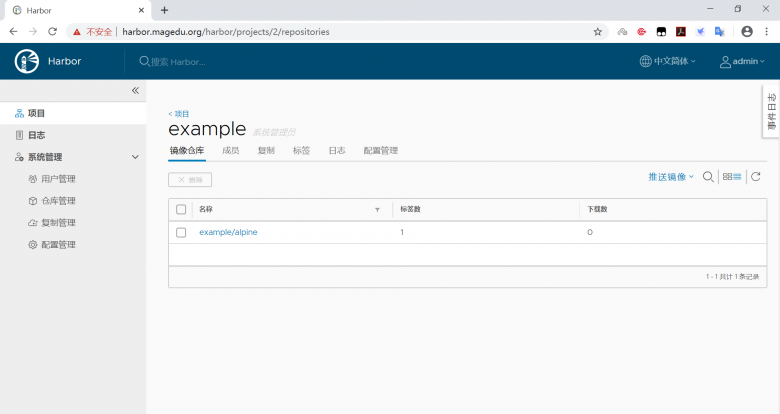Click the blue bird extension icon
Viewport: 780px width, 414px height.
tap(700, 32)
